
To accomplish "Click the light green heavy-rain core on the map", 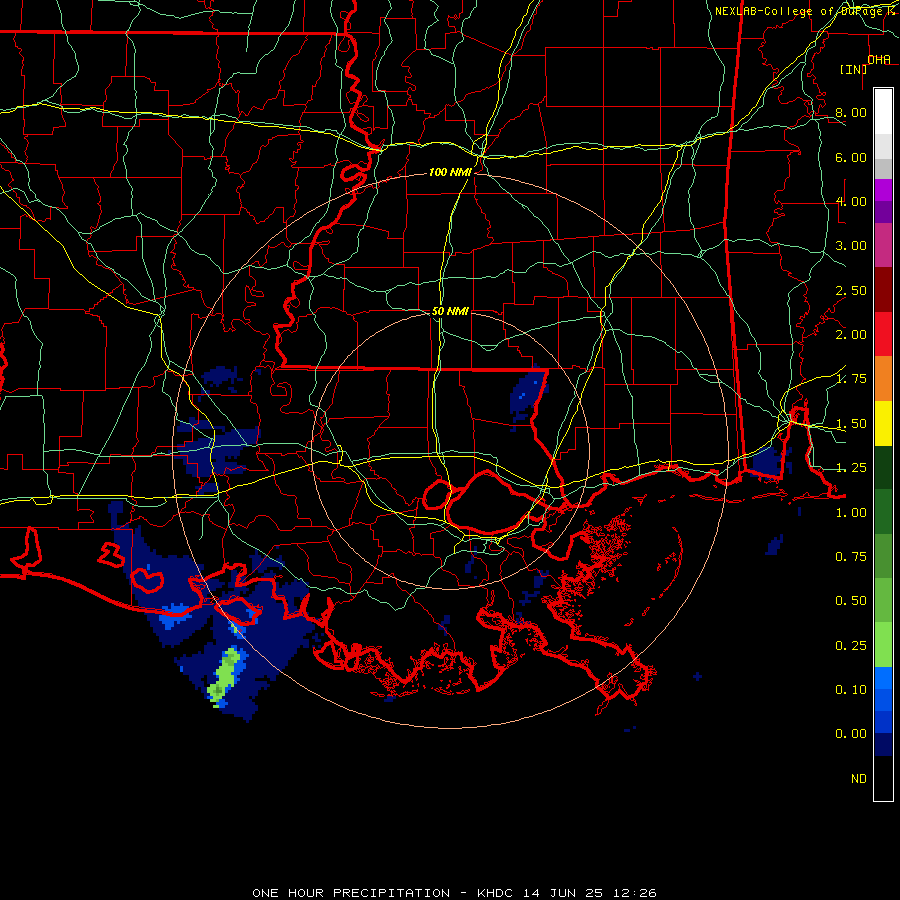I will click(224, 676).
